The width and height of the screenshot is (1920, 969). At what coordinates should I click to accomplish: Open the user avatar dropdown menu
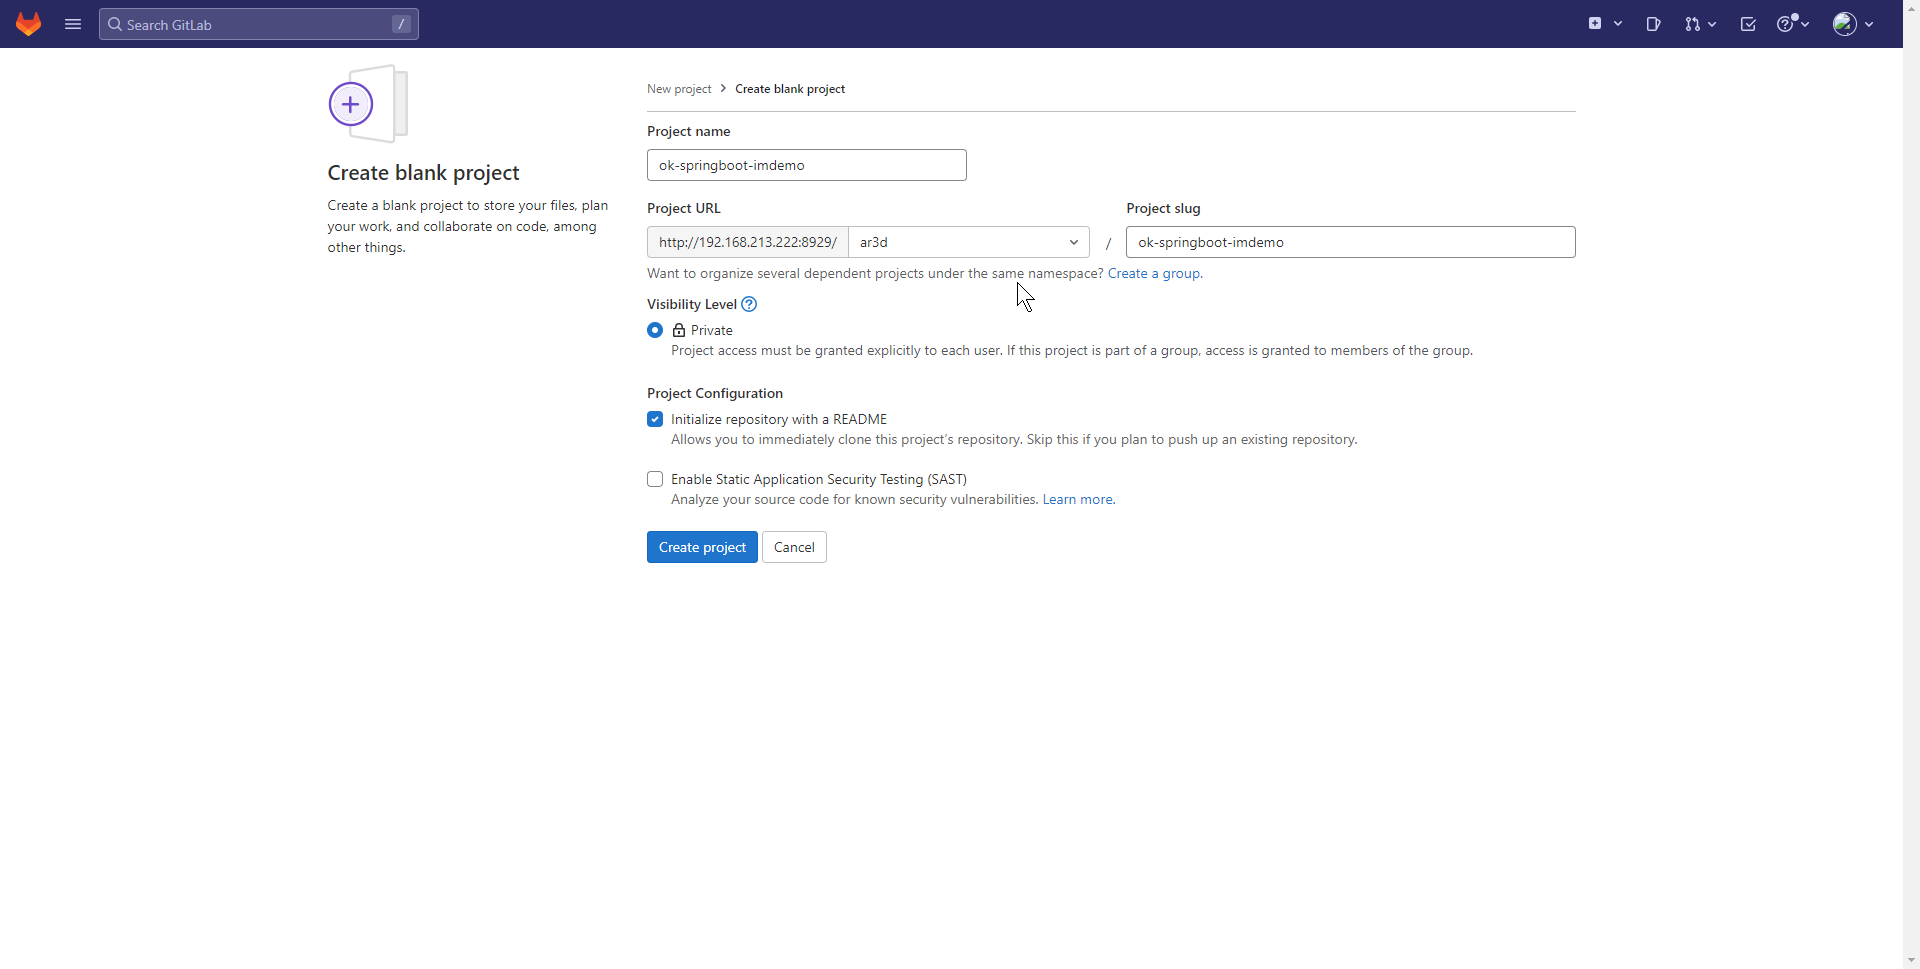tap(1852, 24)
